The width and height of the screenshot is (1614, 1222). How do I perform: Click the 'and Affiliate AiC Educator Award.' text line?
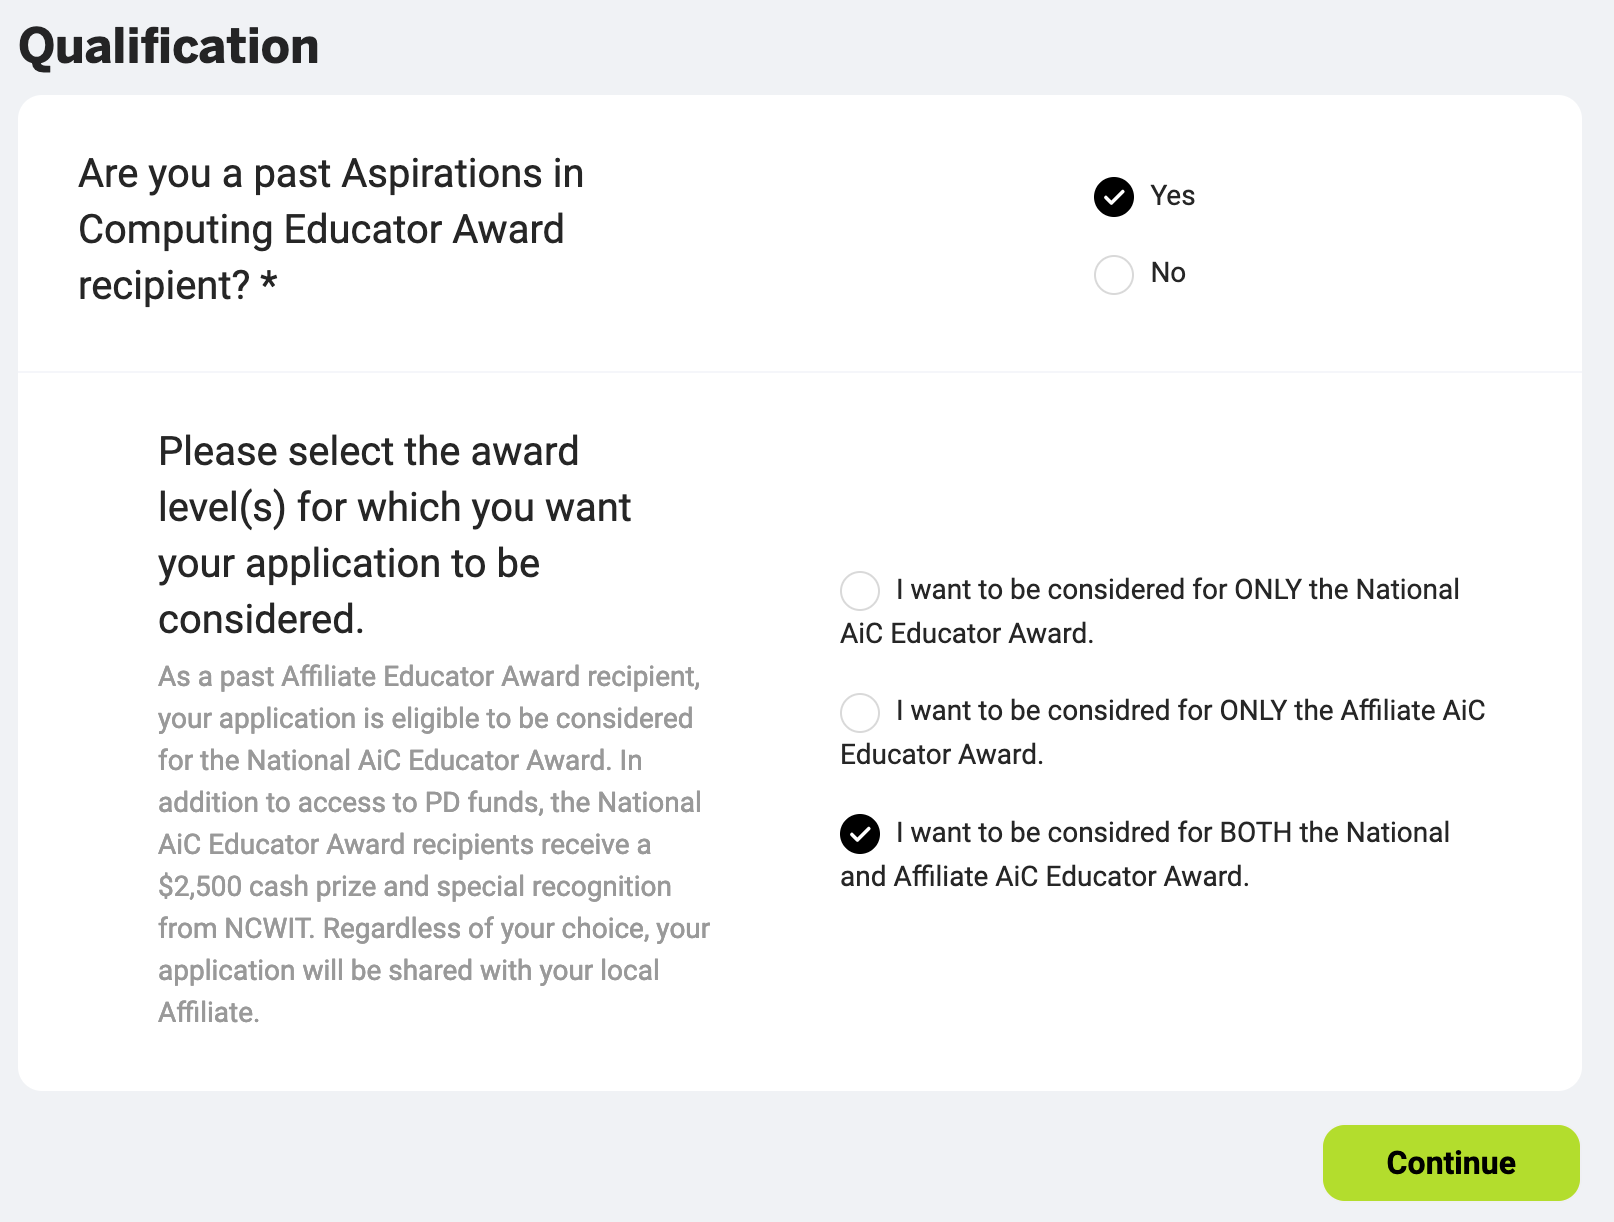pos(1045,876)
